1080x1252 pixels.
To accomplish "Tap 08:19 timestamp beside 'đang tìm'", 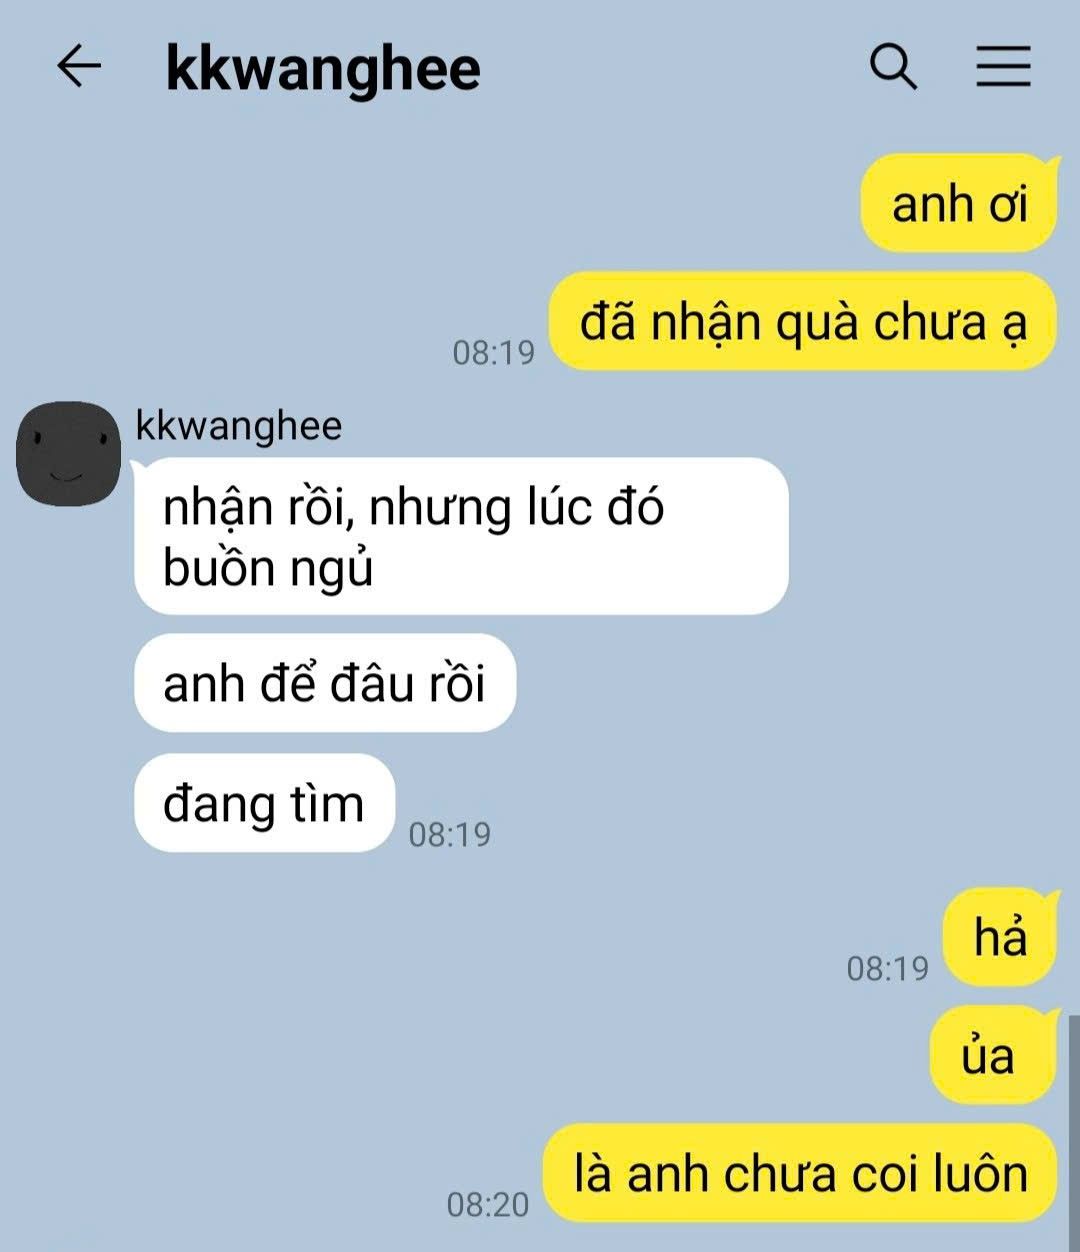I will 450,834.
